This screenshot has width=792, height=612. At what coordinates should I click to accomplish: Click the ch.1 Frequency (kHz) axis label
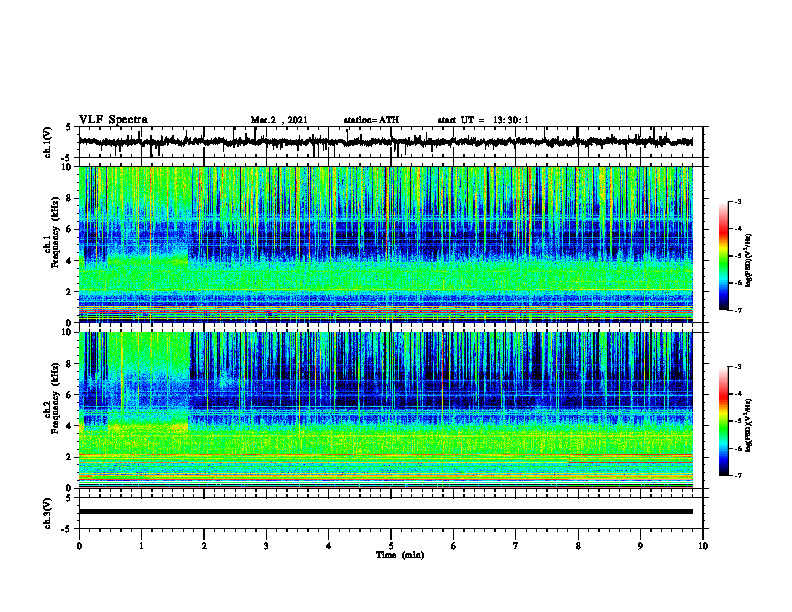[x=52, y=232]
